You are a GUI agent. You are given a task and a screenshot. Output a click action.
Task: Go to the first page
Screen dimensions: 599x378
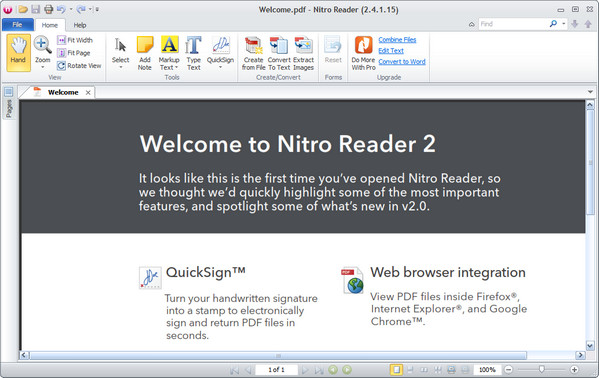coord(235,370)
